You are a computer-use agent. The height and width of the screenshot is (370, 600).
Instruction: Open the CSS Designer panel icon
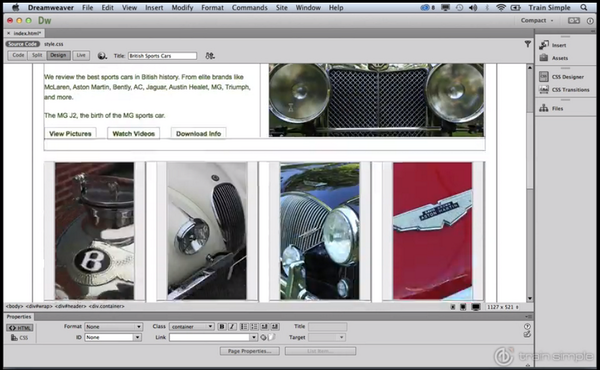pos(544,77)
